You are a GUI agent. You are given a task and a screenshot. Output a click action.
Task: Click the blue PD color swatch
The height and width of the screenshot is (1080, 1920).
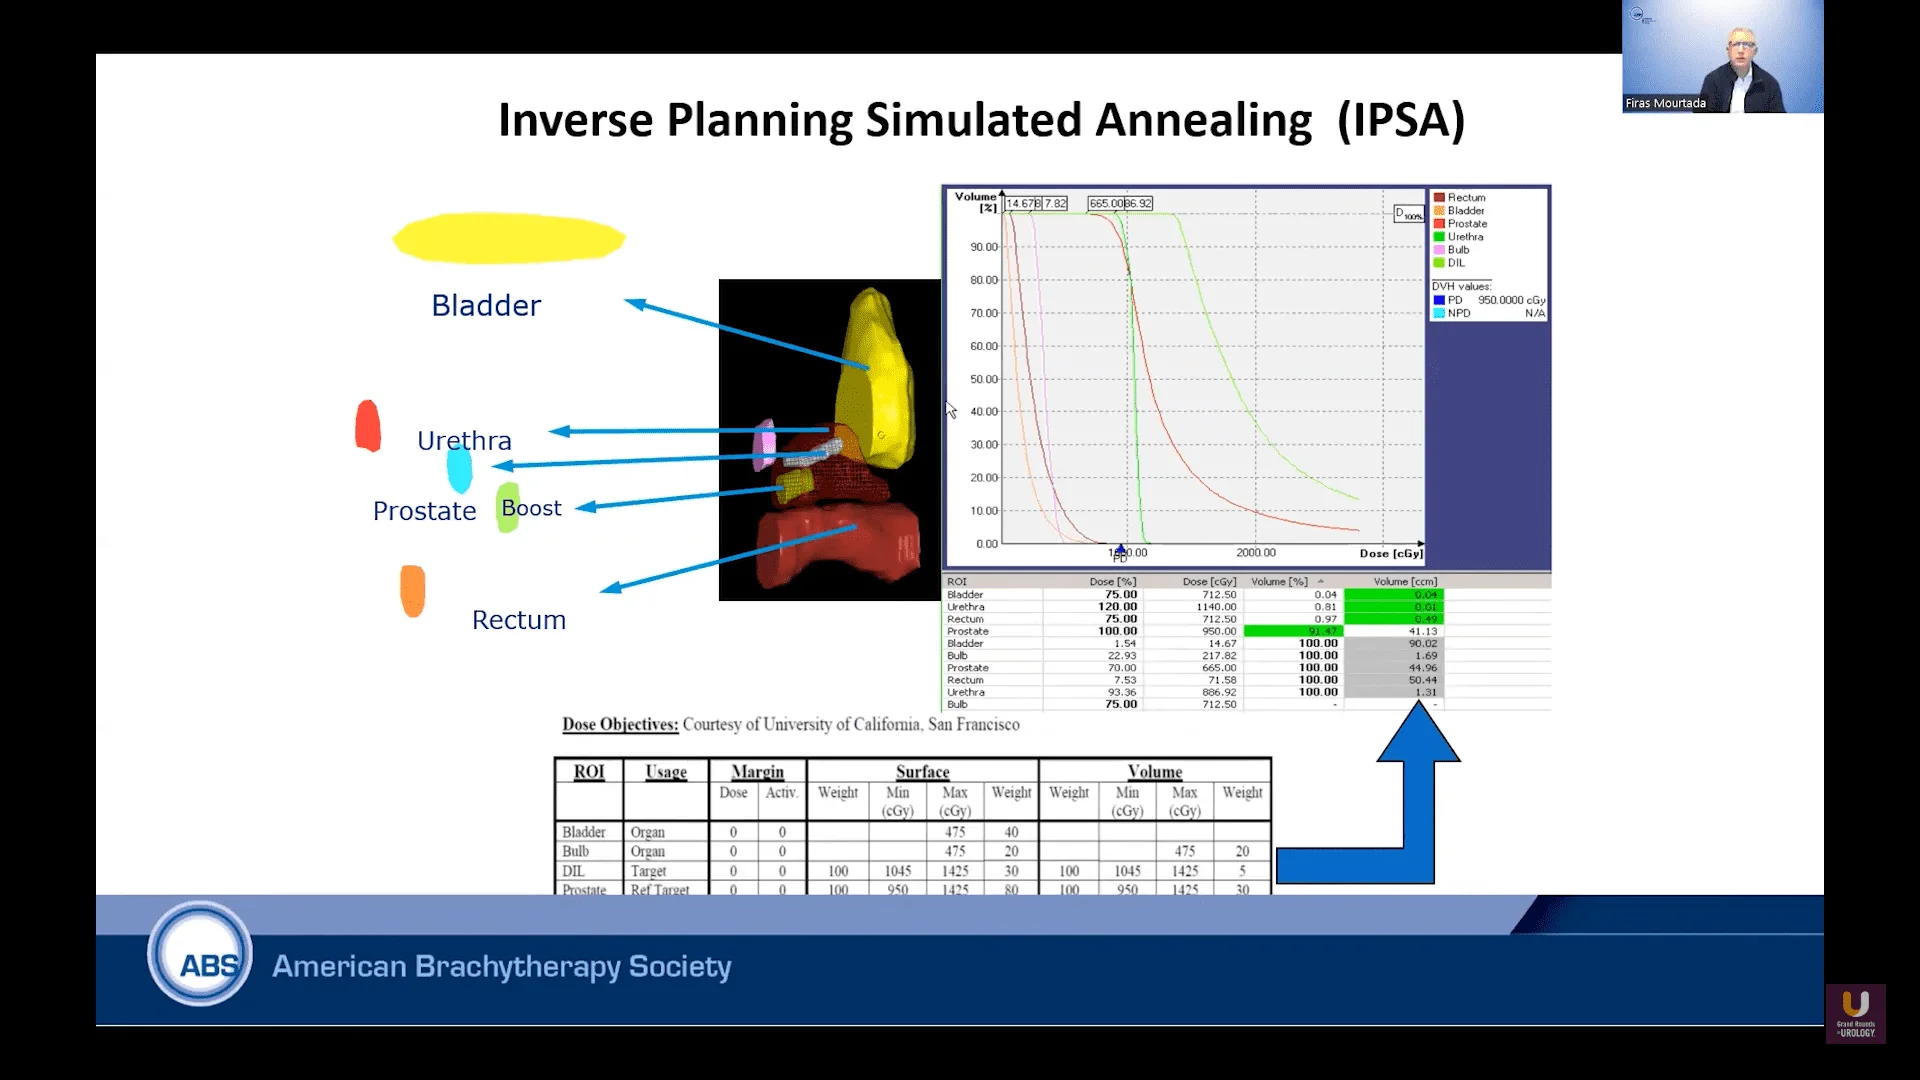1439,300
